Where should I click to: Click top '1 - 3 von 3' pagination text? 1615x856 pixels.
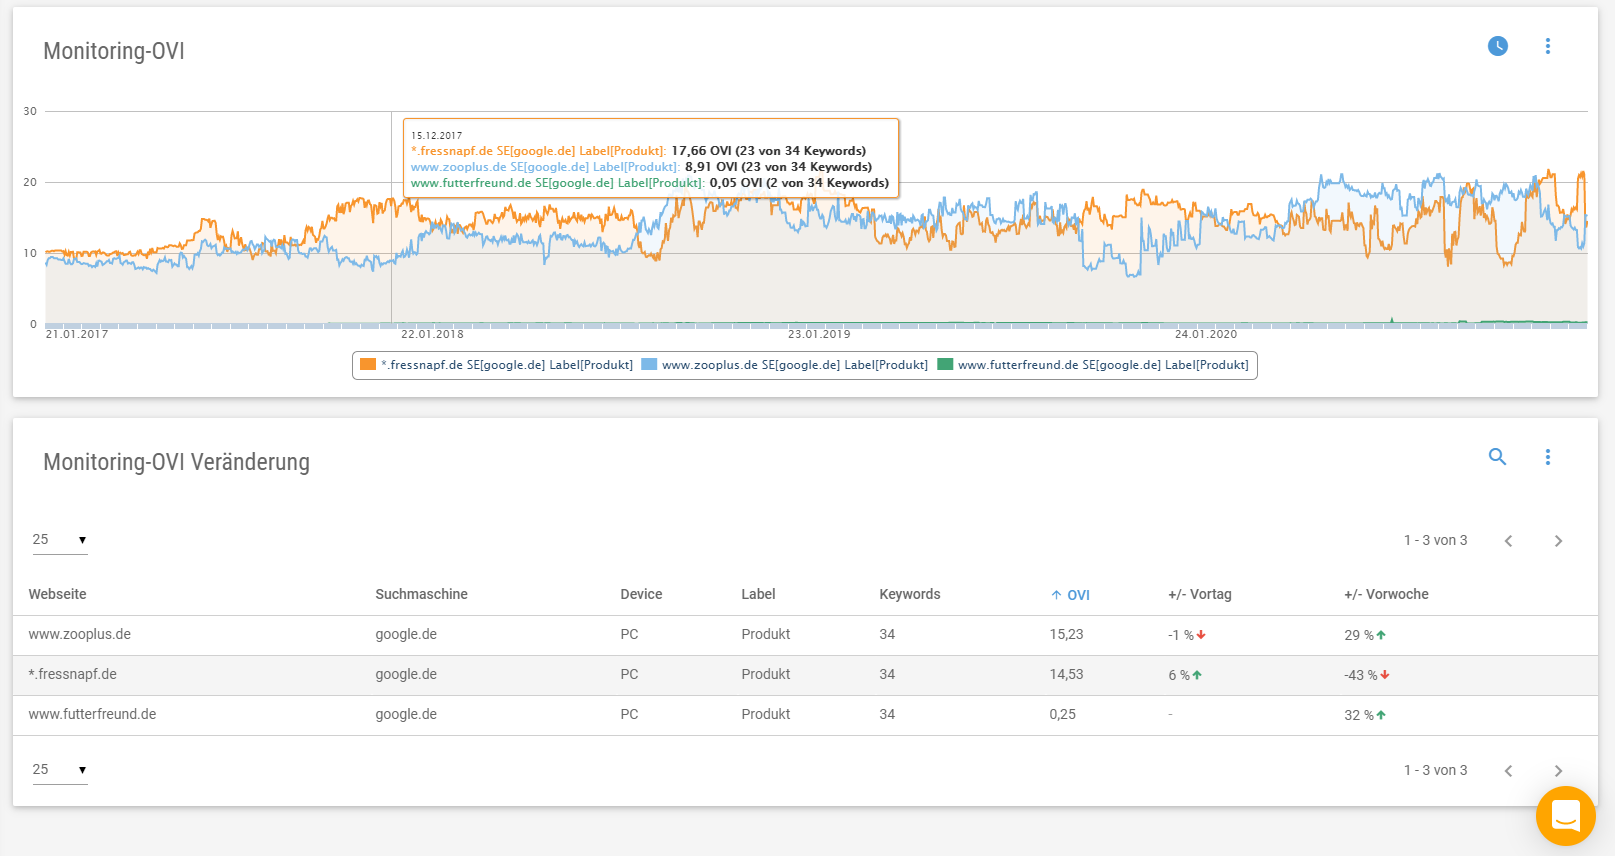pos(1435,540)
